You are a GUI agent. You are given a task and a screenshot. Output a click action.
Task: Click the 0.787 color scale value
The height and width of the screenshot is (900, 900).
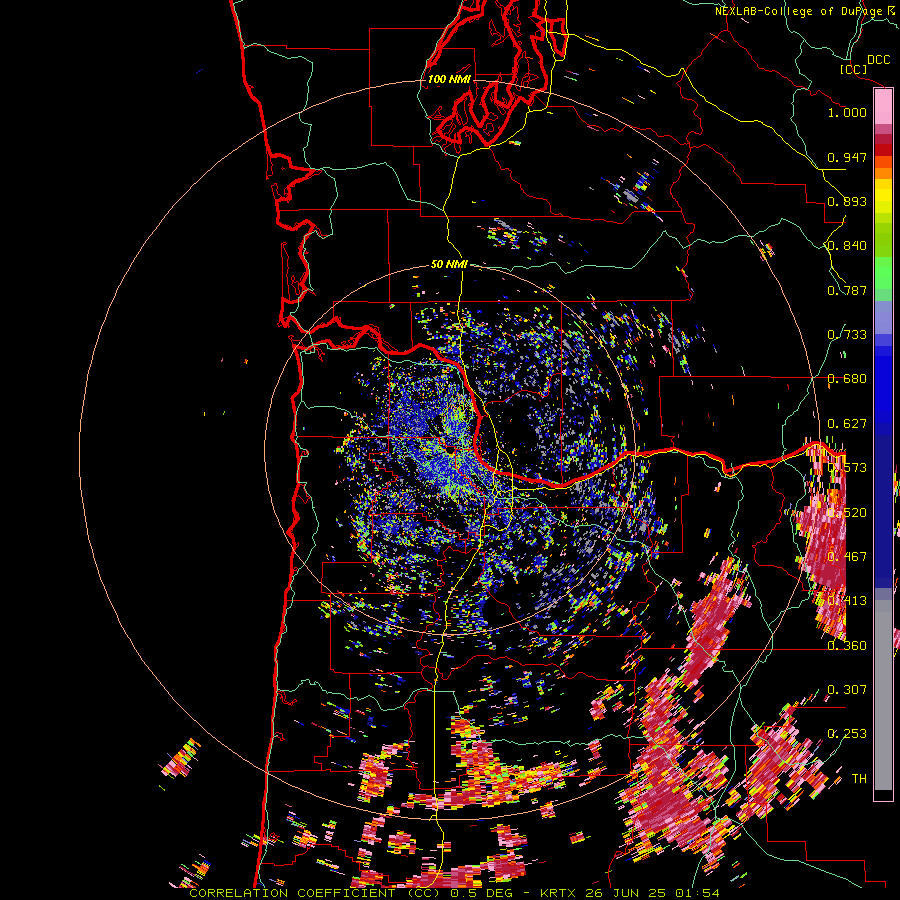(x=847, y=290)
